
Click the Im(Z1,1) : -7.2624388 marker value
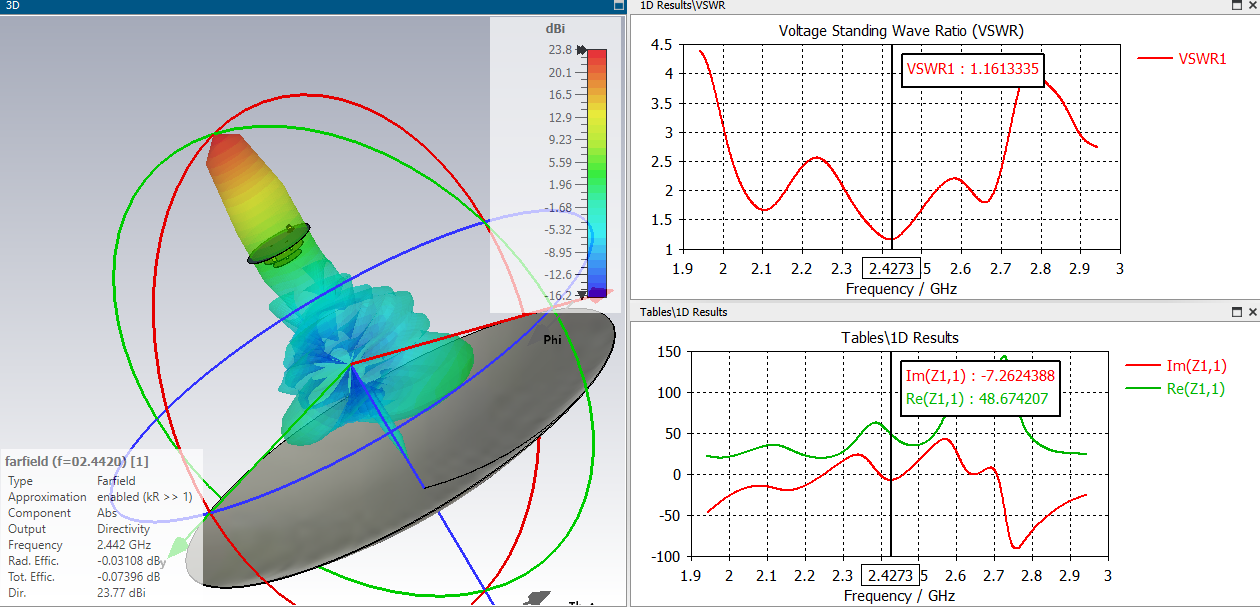pos(979,376)
